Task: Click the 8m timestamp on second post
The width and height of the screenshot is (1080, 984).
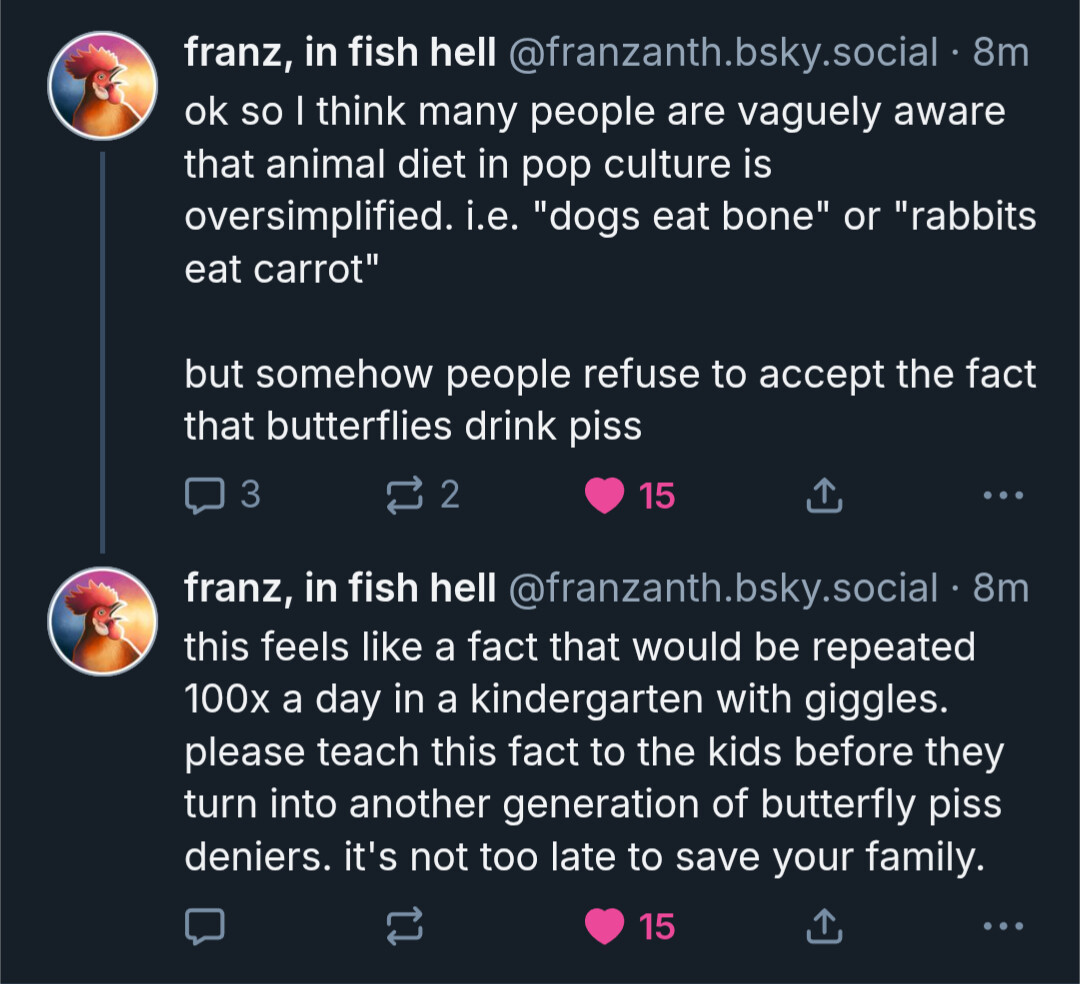Action: [x=1000, y=589]
